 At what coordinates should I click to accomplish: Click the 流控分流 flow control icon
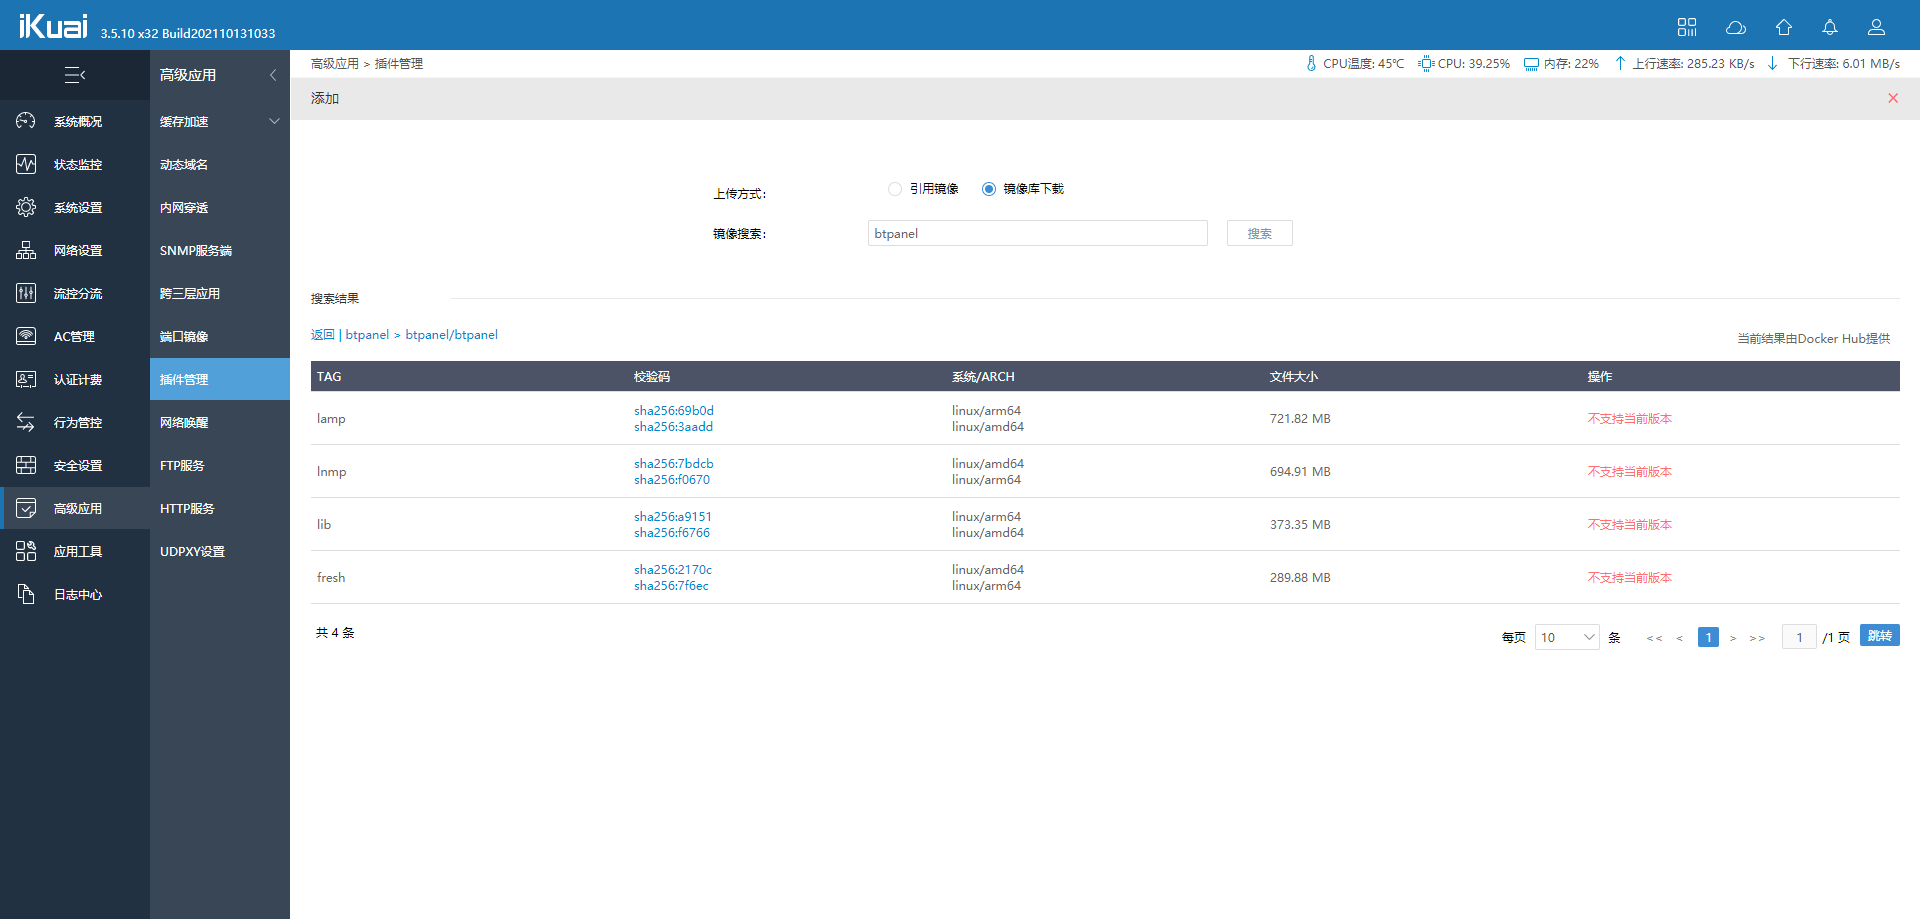26,293
